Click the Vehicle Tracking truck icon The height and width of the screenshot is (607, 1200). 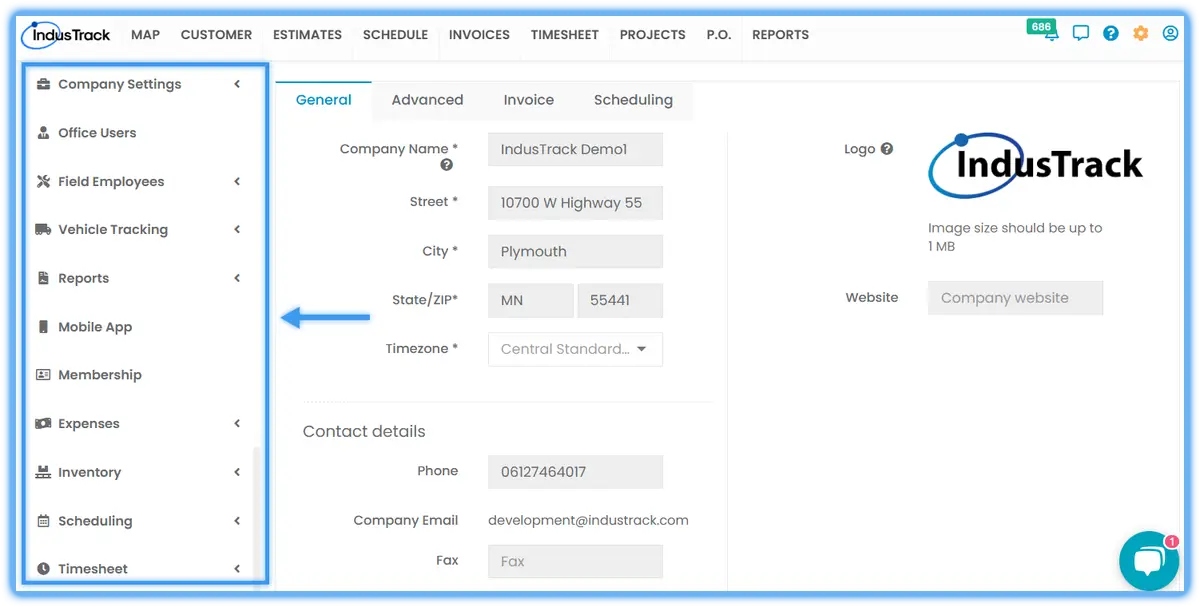[43, 229]
